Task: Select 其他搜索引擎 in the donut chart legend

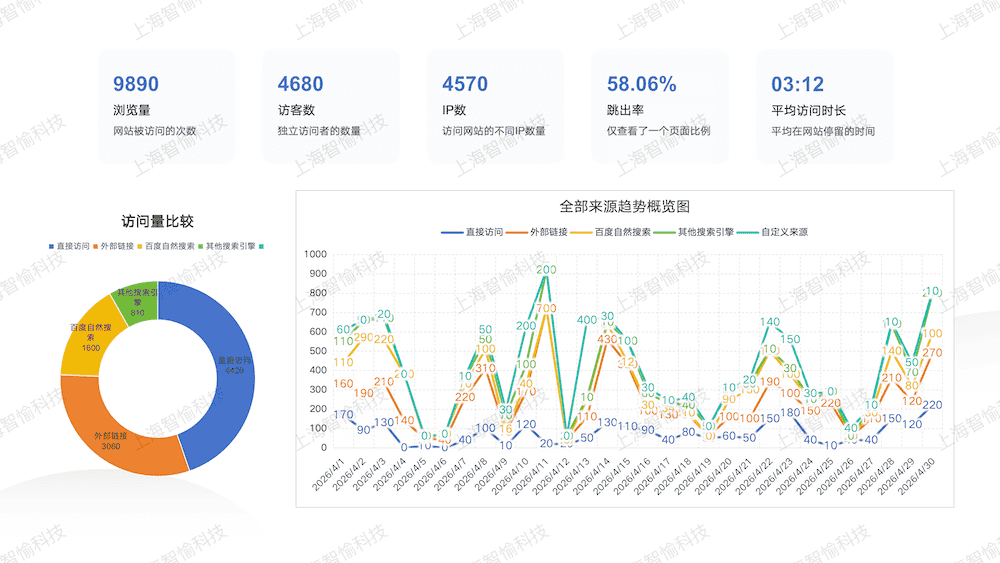Action: coord(226,246)
